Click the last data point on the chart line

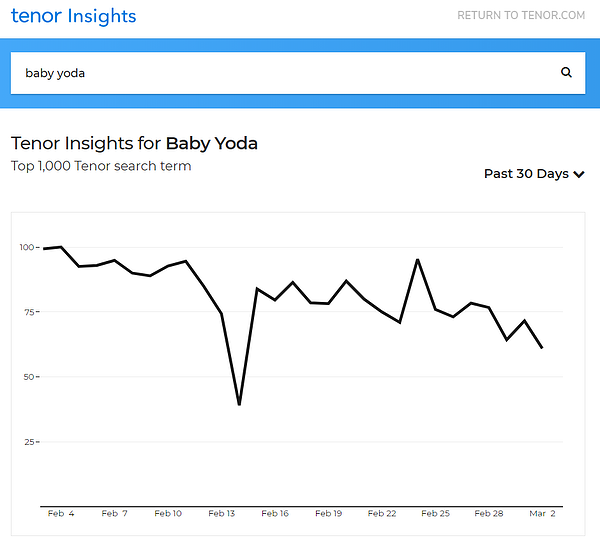pyautogui.click(x=542, y=347)
